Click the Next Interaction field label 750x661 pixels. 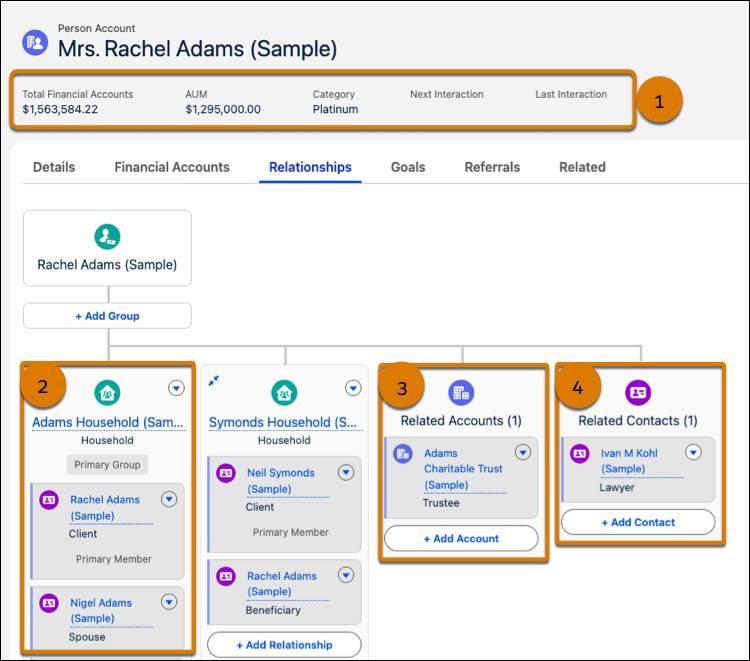point(447,94)
